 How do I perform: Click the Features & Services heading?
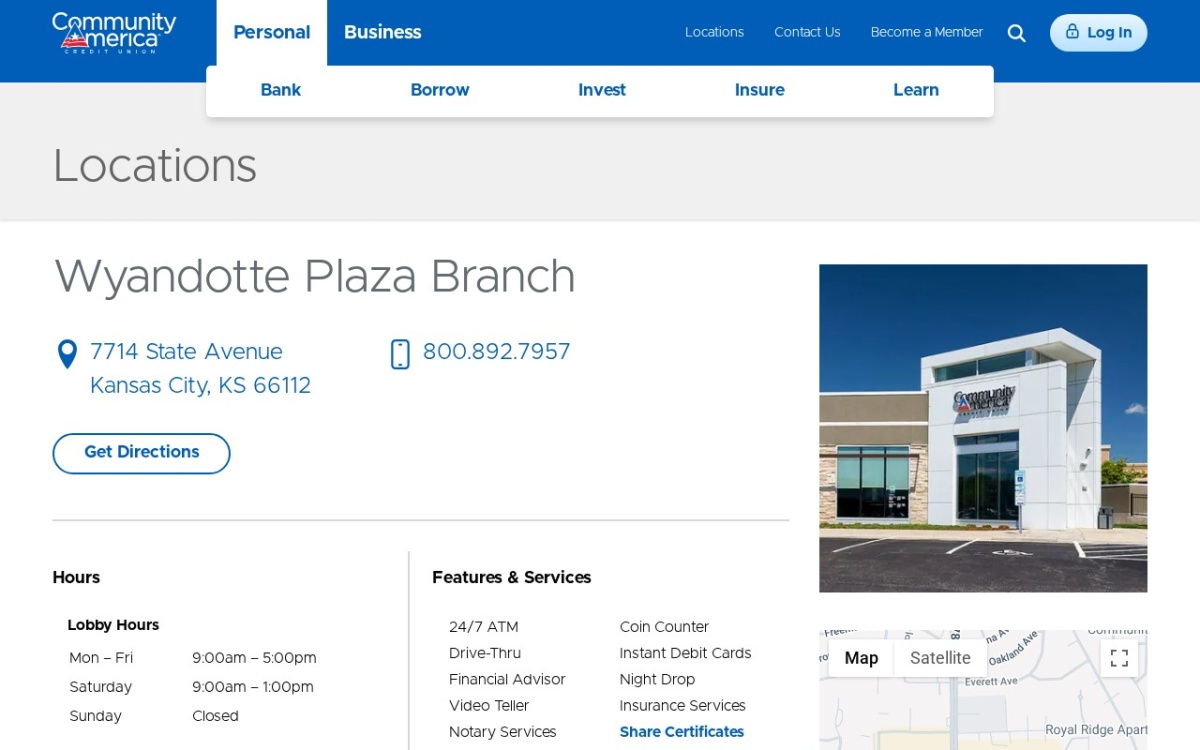tap(512, 577)
